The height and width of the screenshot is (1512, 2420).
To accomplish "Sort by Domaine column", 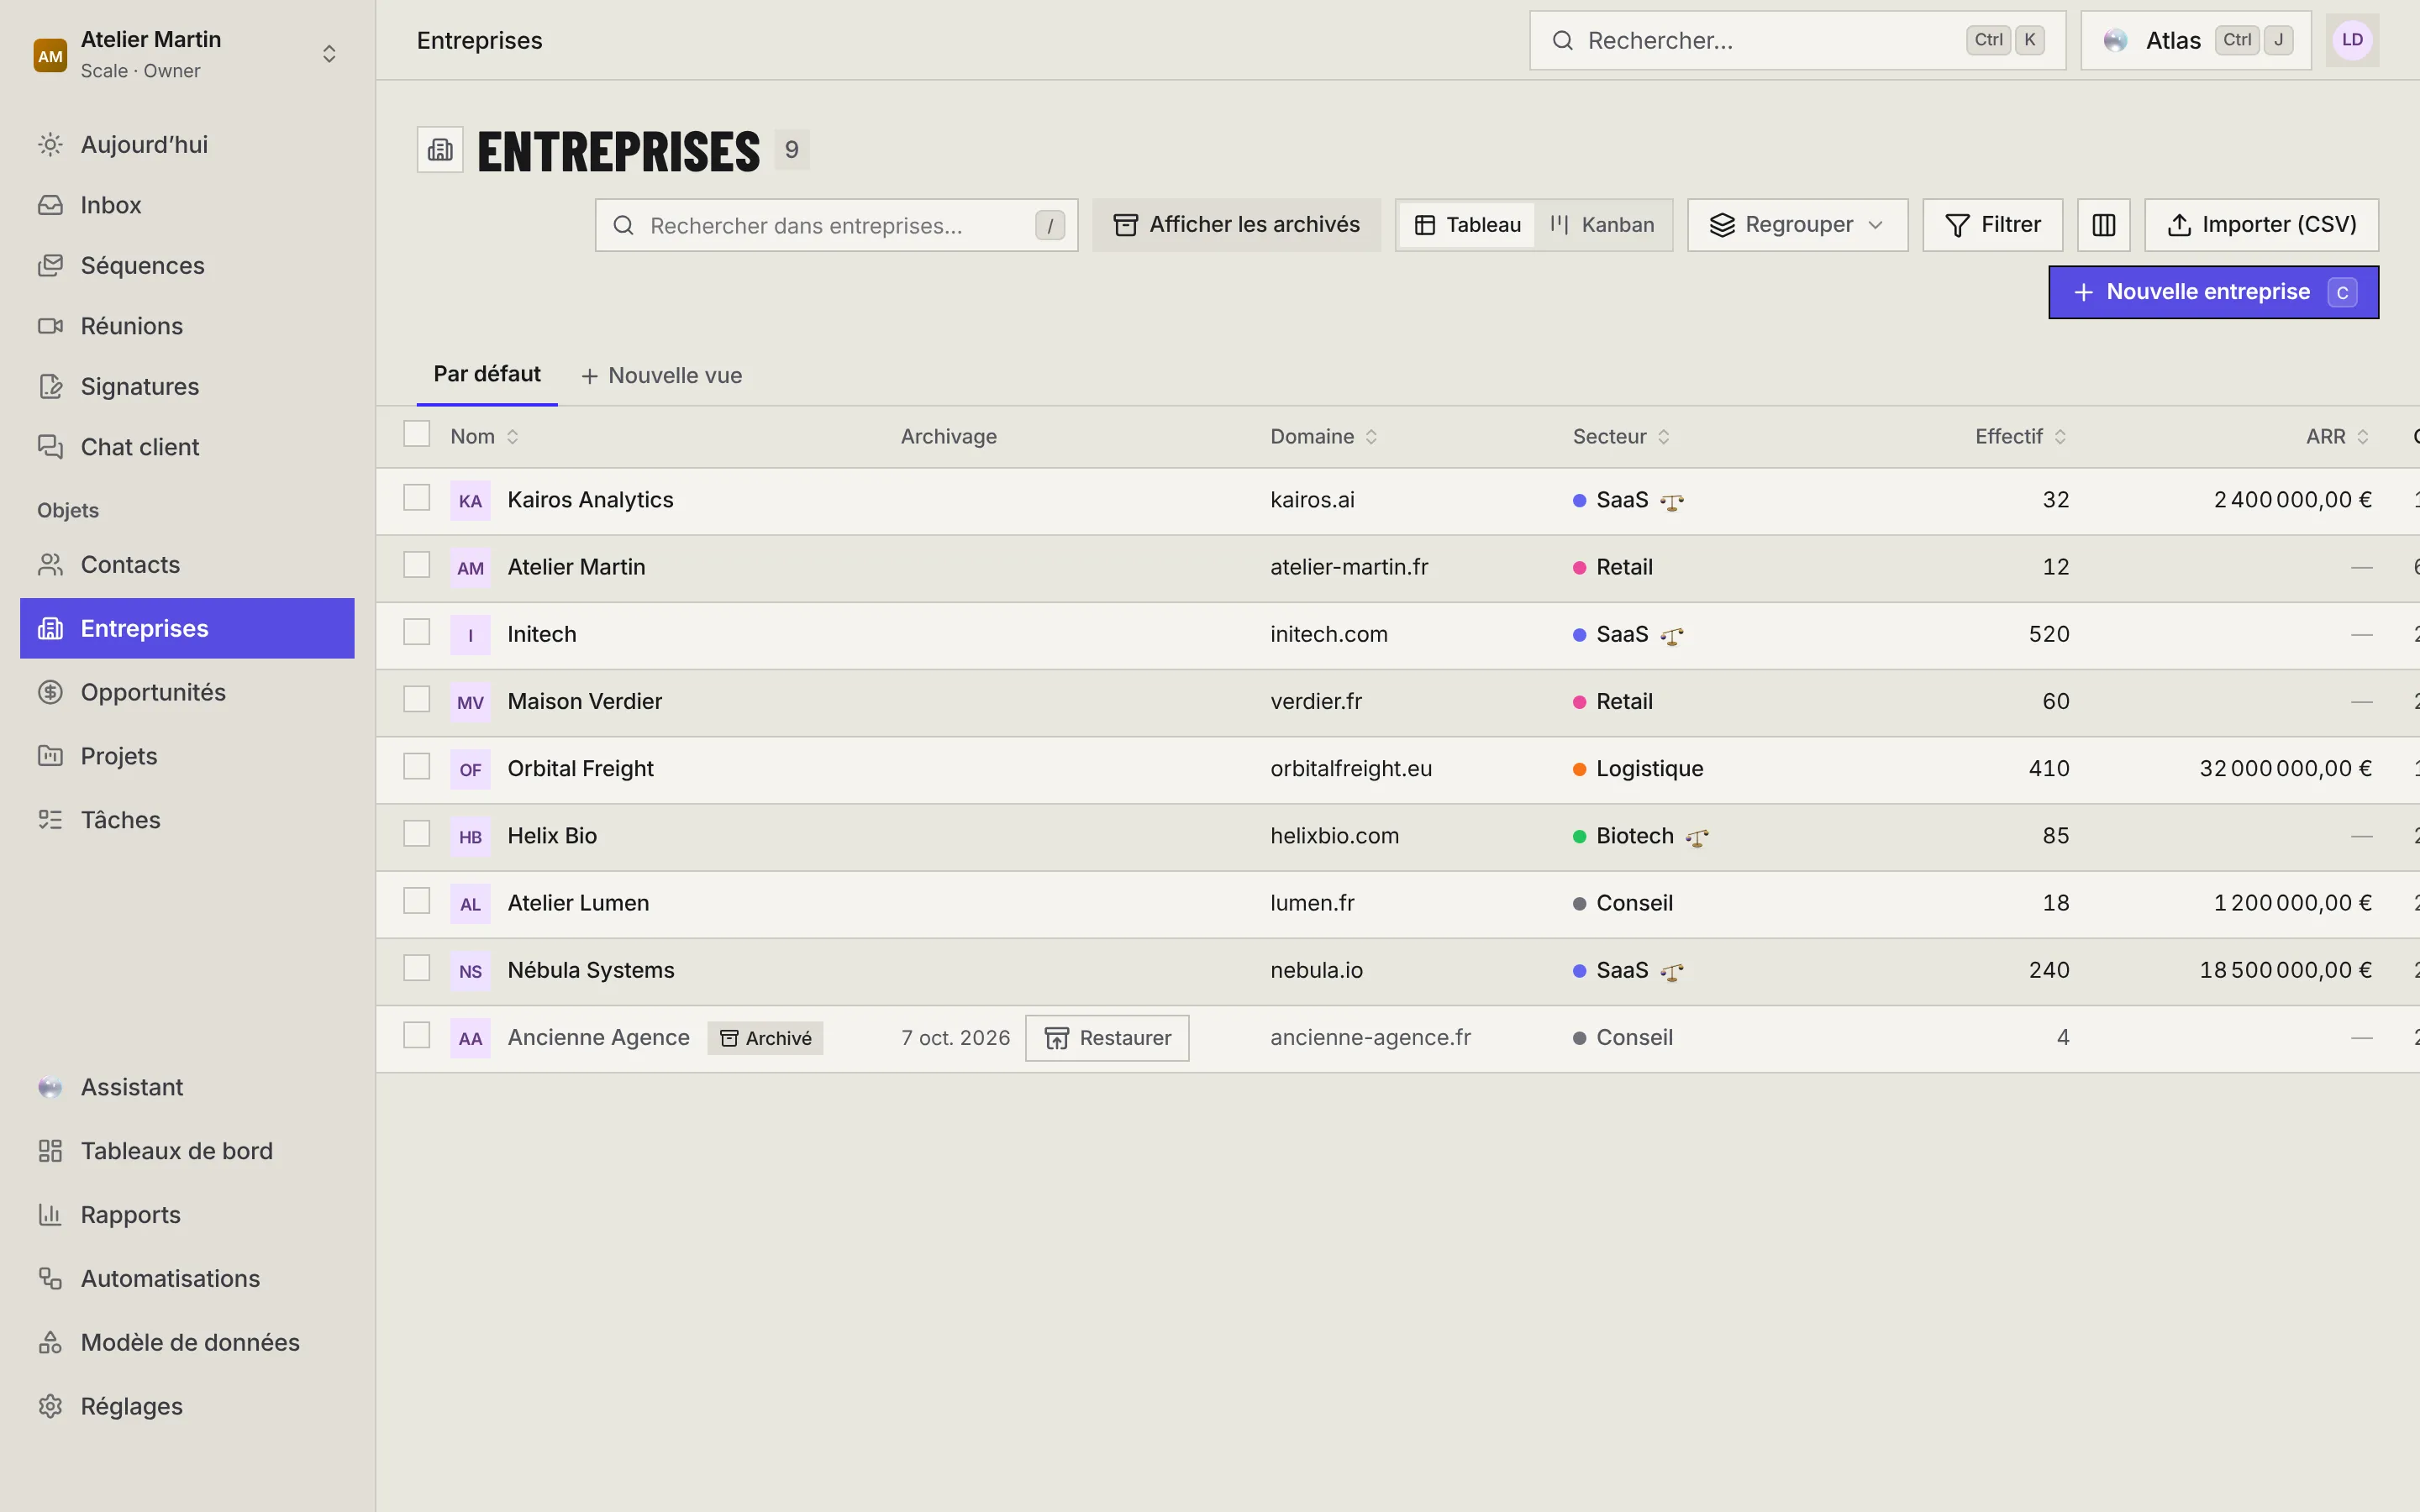I will tap(1324, 437).
